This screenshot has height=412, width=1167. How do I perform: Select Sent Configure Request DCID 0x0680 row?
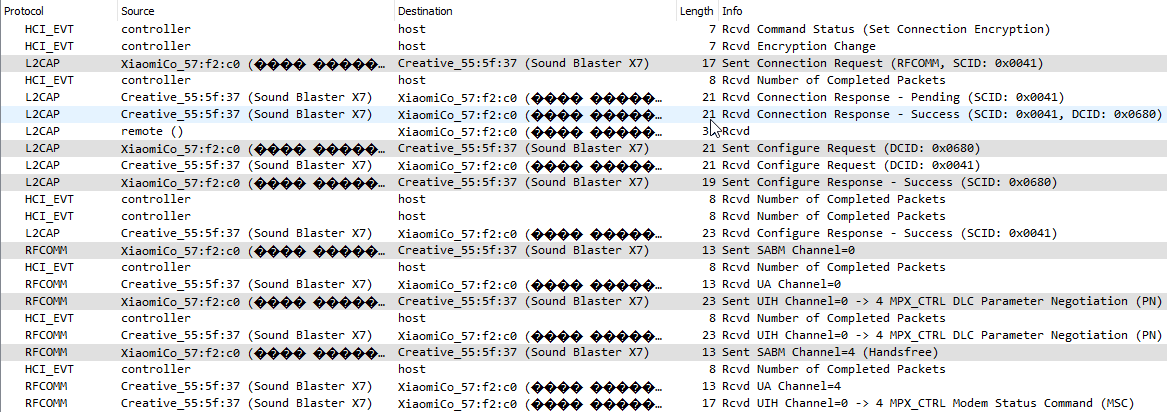(x=584, y=148)
